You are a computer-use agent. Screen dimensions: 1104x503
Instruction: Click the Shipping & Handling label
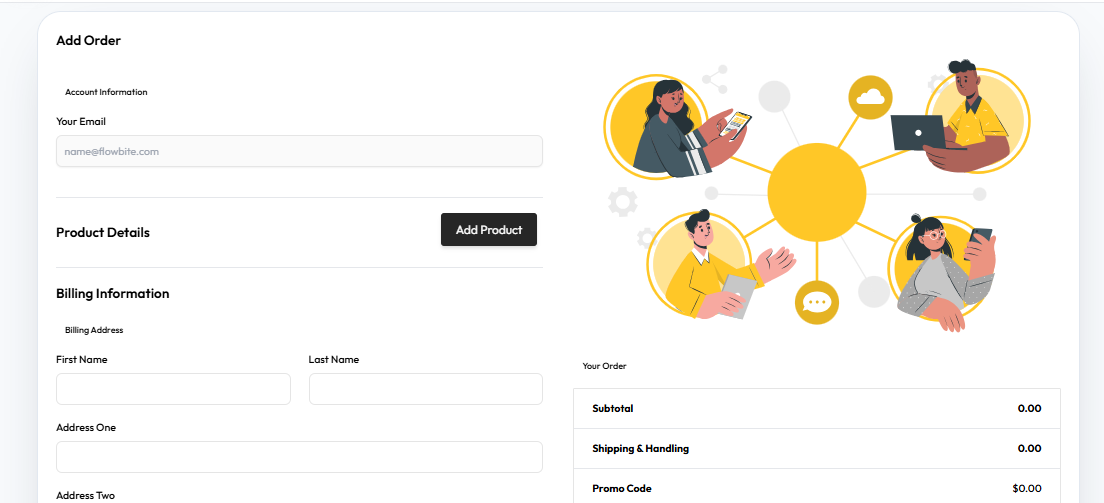(x=641, y=448)
